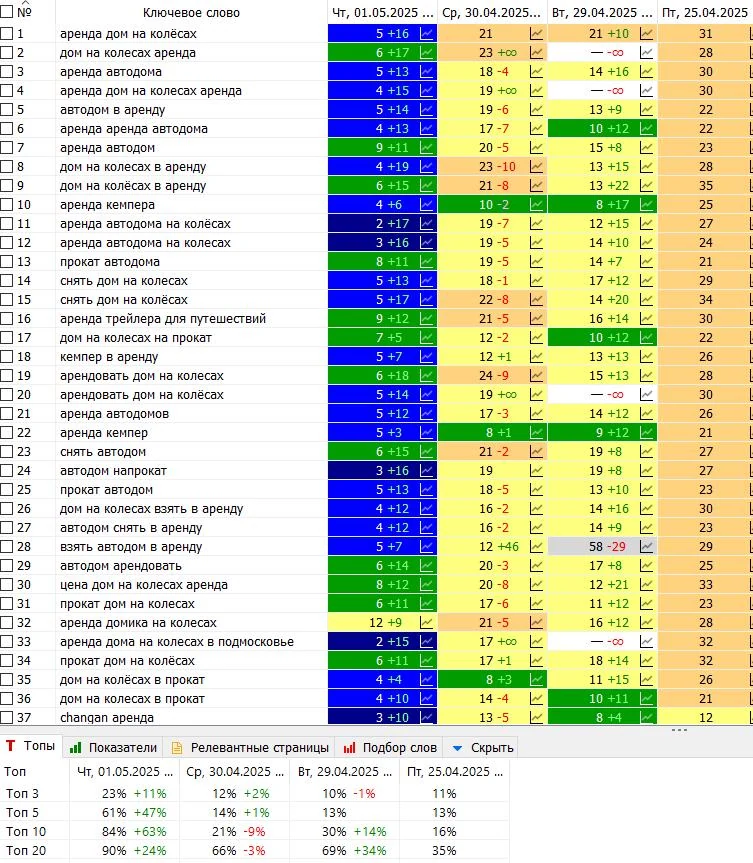The image size is (753, 863).
Task: Select keyword "аренда дом на колёсах"
Action: click(x=128, y=34)
